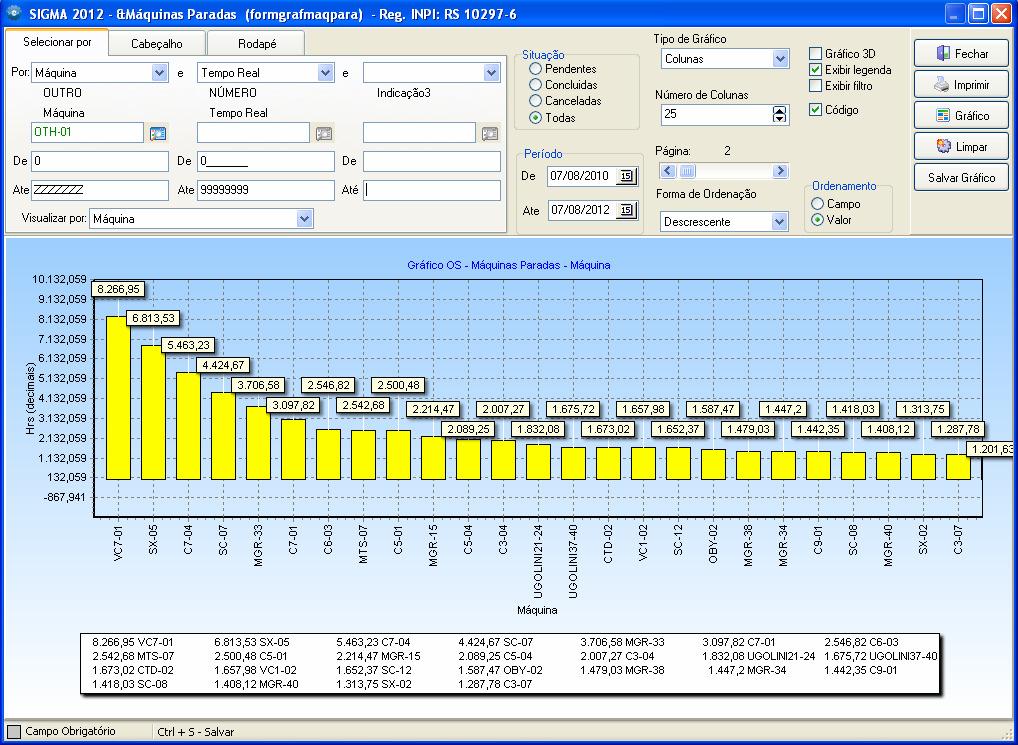Click the Salvar Gráfico button
1018x745 pixels.
(x=962, y=178)
